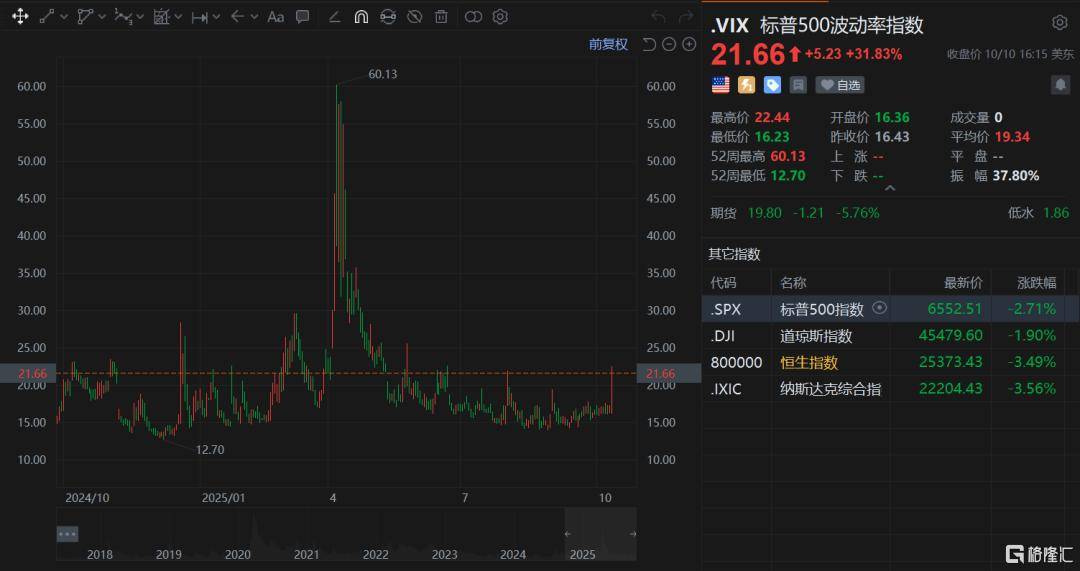Select the text annotation Aa tool
Screen dimensions: 1080x571
[x=276, y=17]
